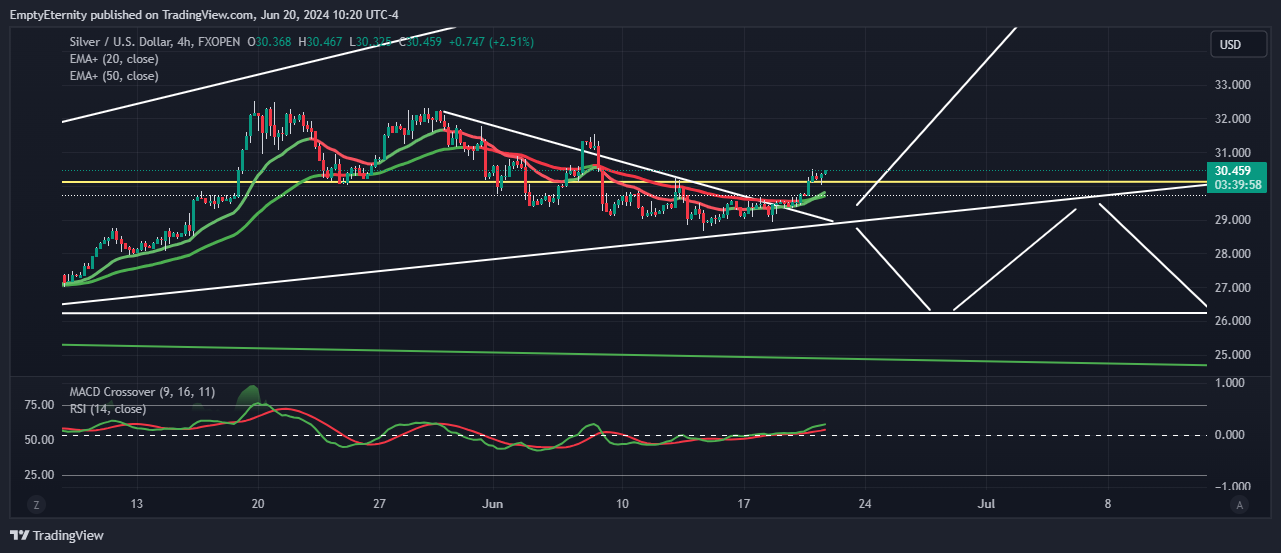Click date 20 on the time axis
The image size is (1281, 553).
[x=258, y=505]
